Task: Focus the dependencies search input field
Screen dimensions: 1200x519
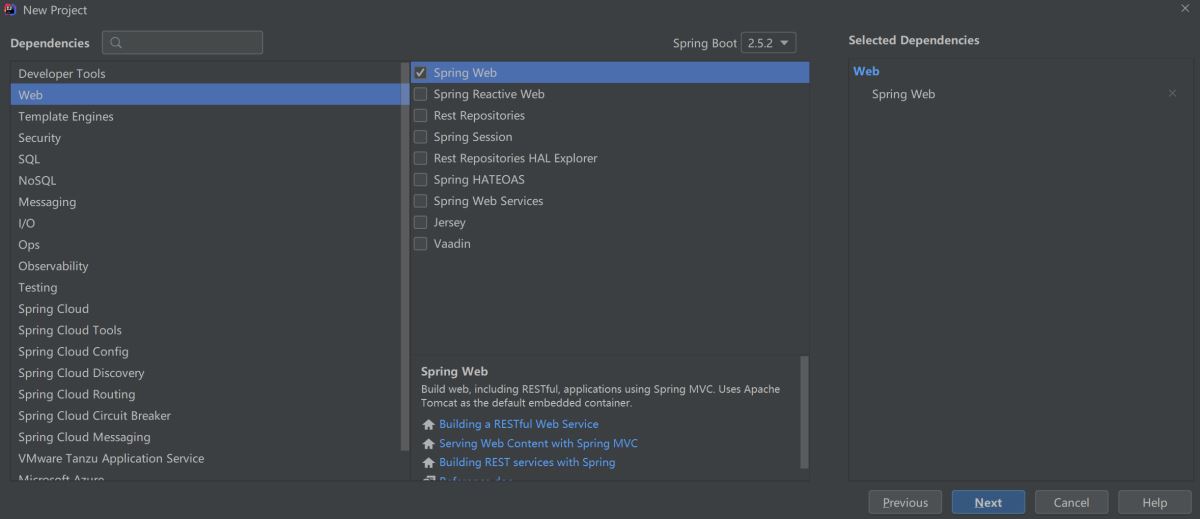Action: click(190, 43)
